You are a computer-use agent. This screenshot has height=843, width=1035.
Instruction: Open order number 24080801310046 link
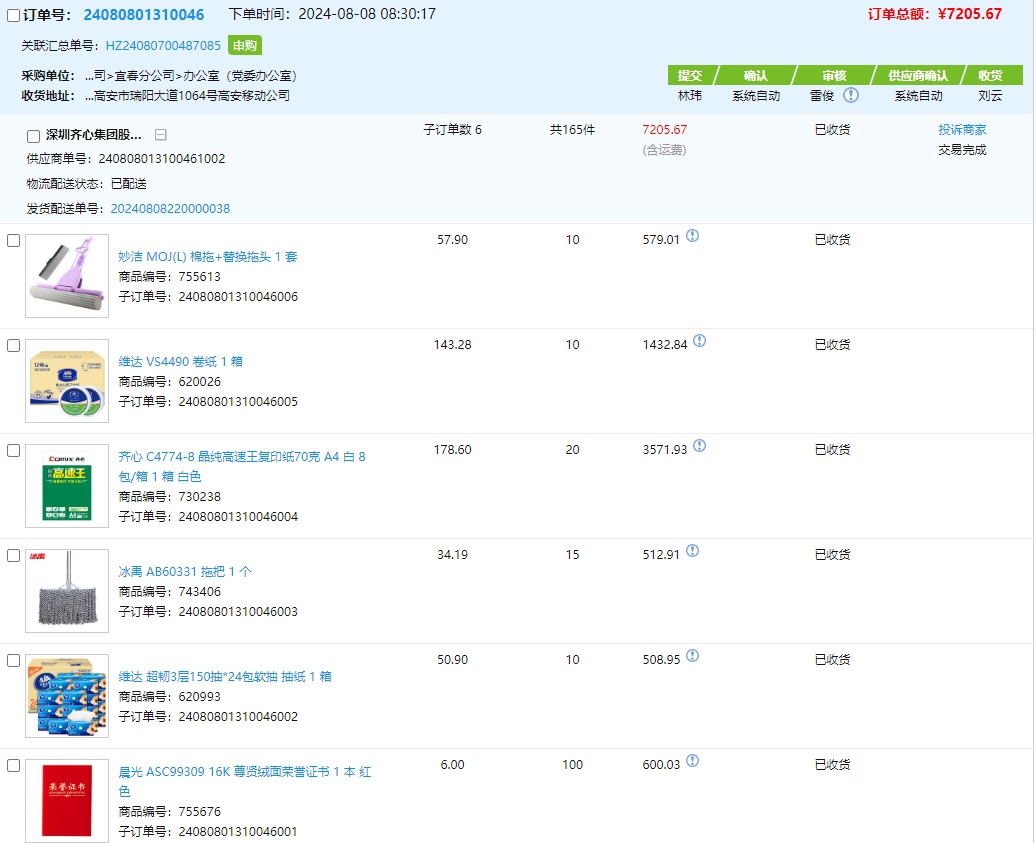coord(144,15)
